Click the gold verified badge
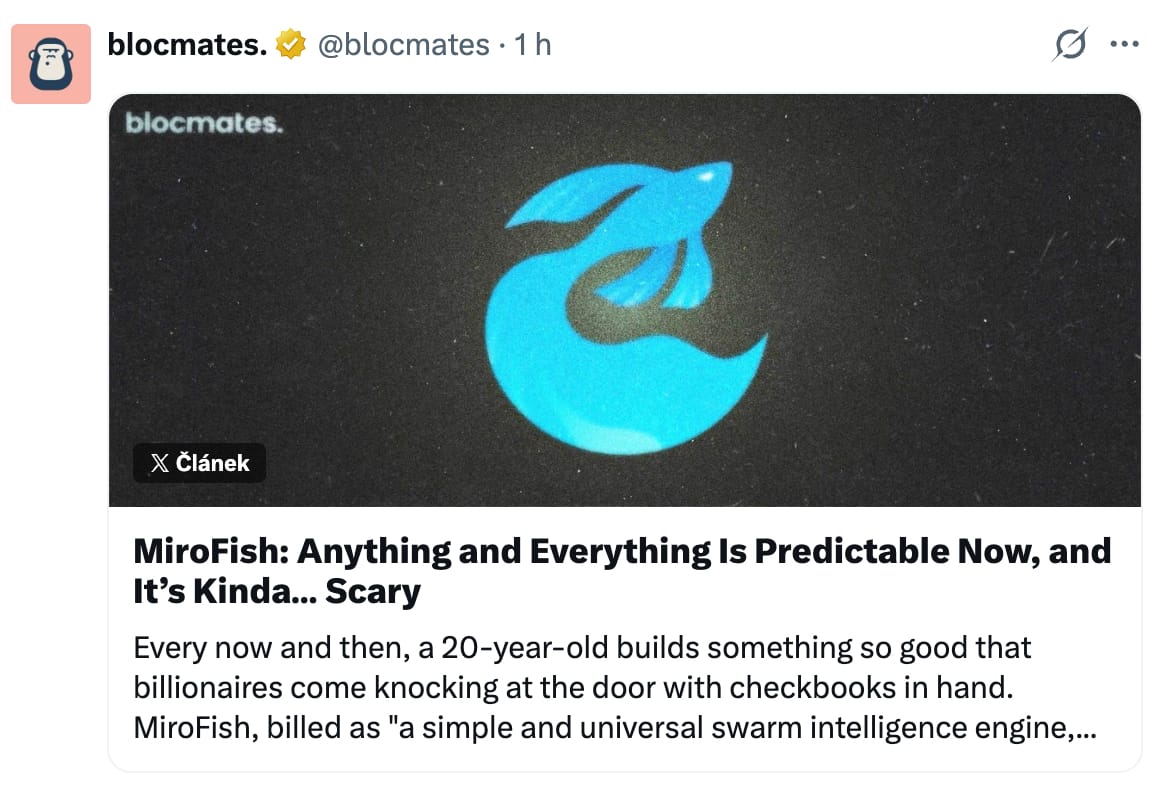Image resolution: width=1166 pixels, height=789 pixels. point(290,45)
